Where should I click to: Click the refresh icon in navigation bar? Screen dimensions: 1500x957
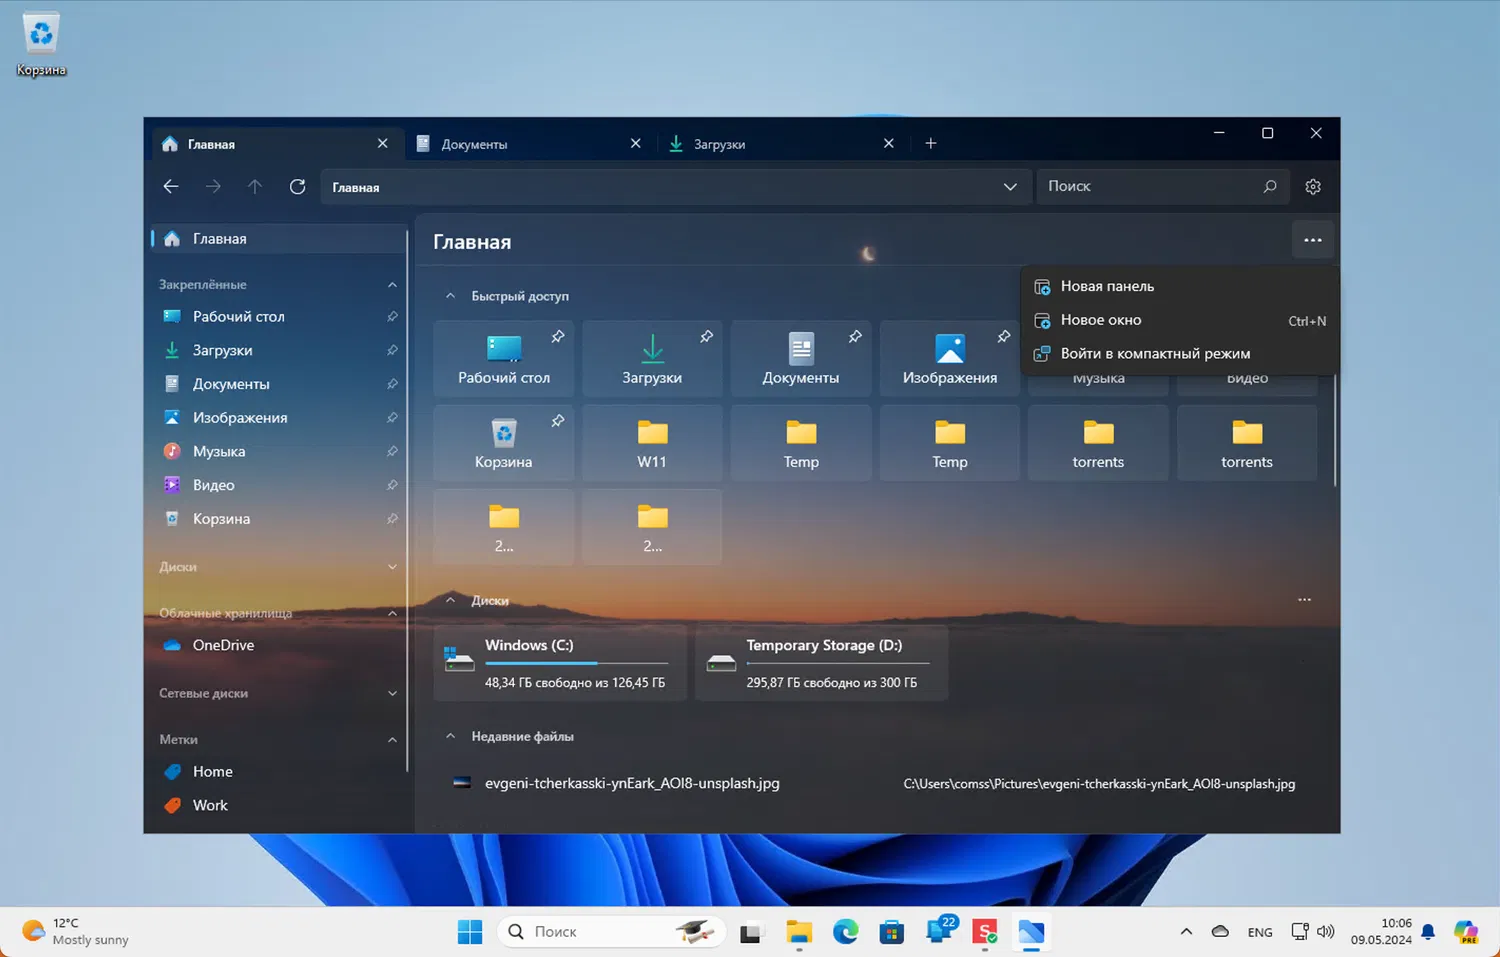click(297, 187)
